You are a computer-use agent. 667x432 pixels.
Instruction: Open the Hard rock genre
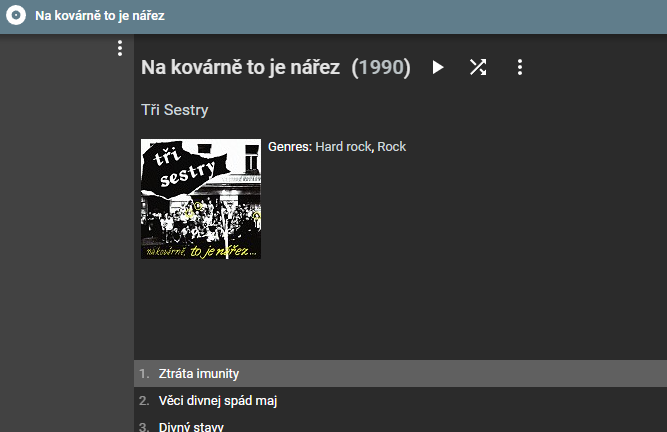point(343,147)
